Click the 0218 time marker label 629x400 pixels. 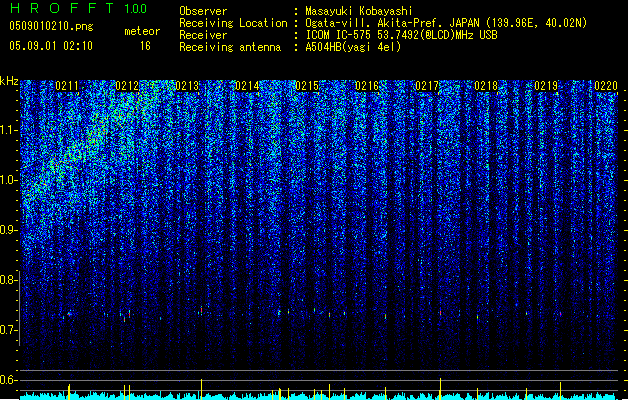click(x=486, y=86)
